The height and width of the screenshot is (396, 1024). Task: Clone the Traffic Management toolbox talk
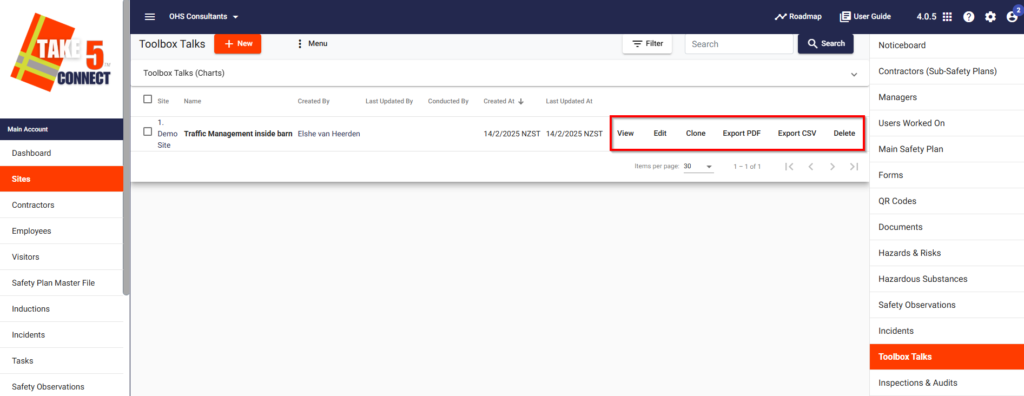[696, 133]
